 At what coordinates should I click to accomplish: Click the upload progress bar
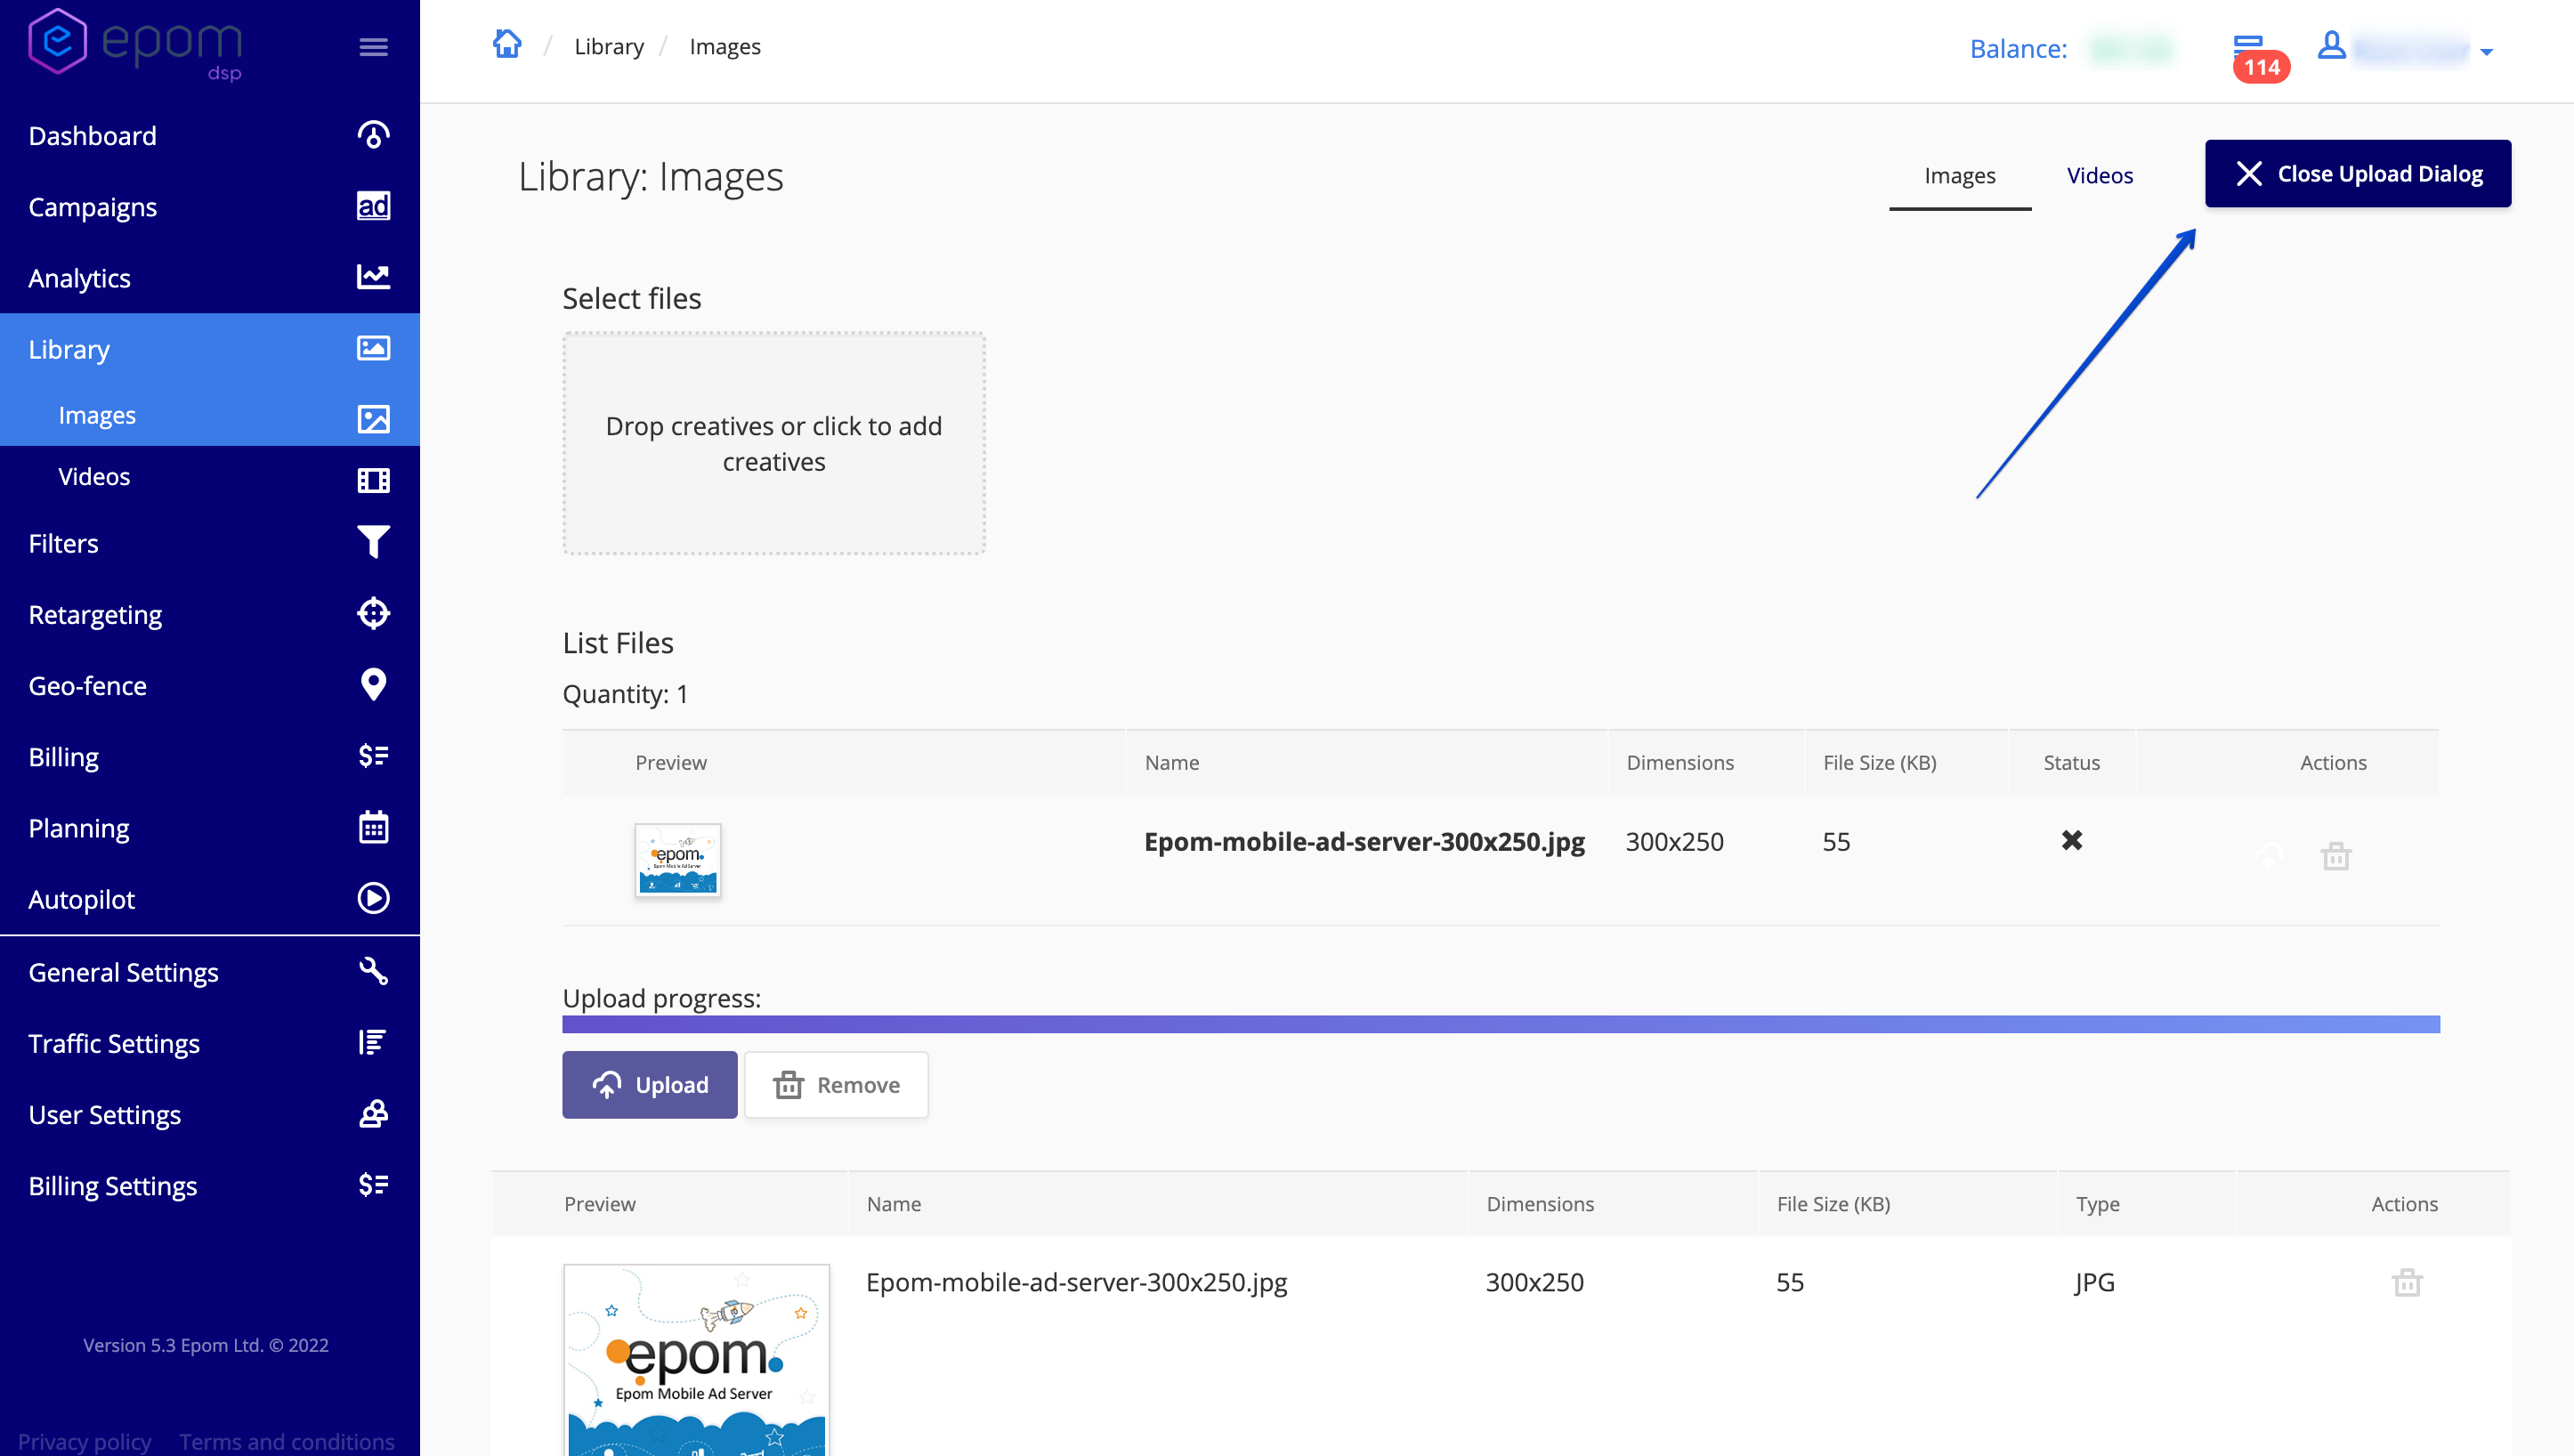pyautogui.click(x=1500, y=1024)
